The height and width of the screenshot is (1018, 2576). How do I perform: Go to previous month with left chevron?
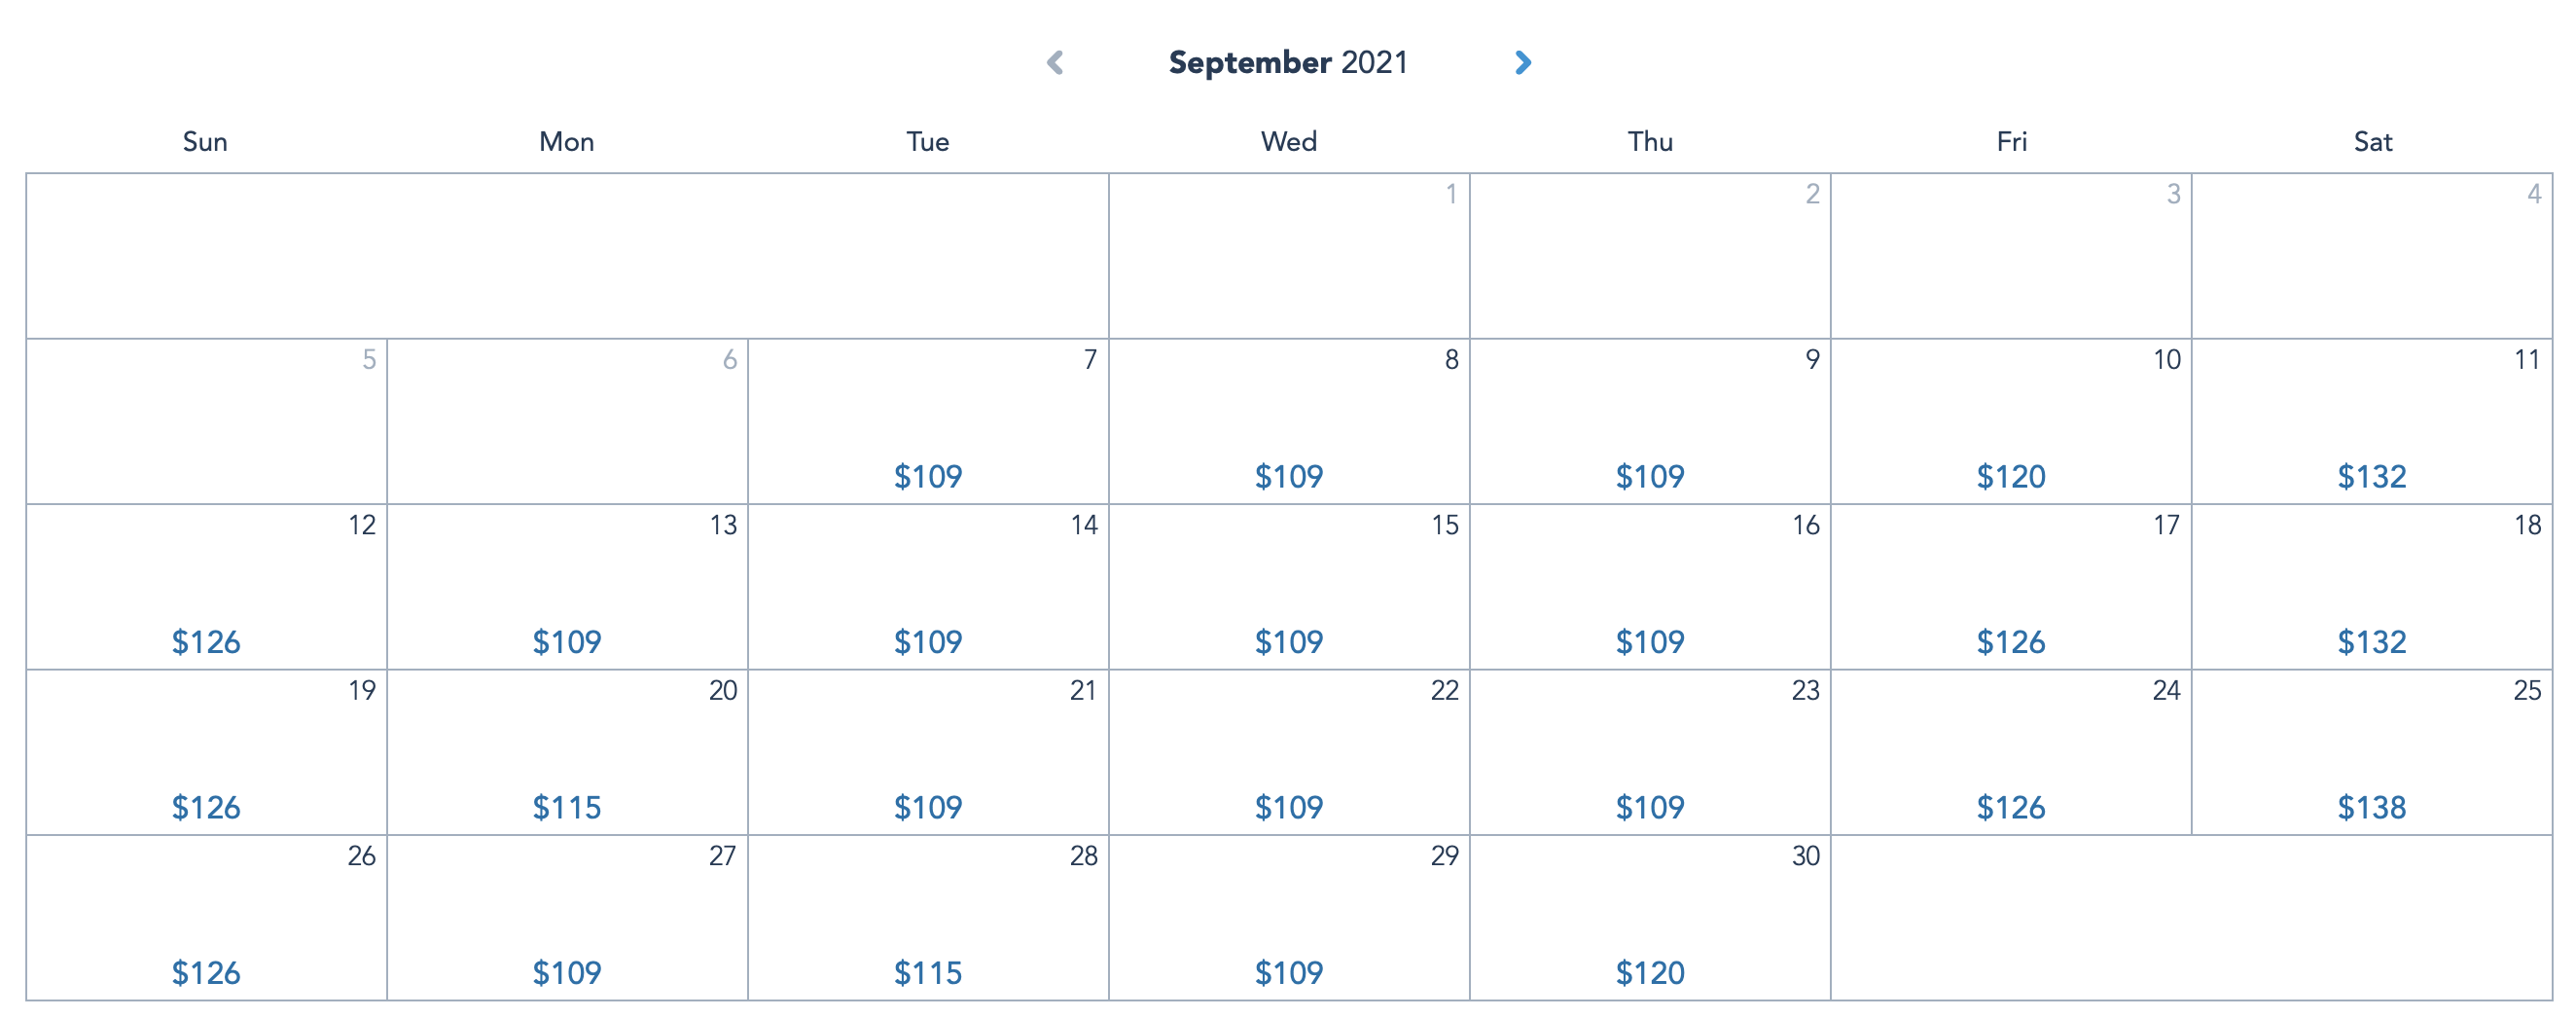tap(1055, 63)
